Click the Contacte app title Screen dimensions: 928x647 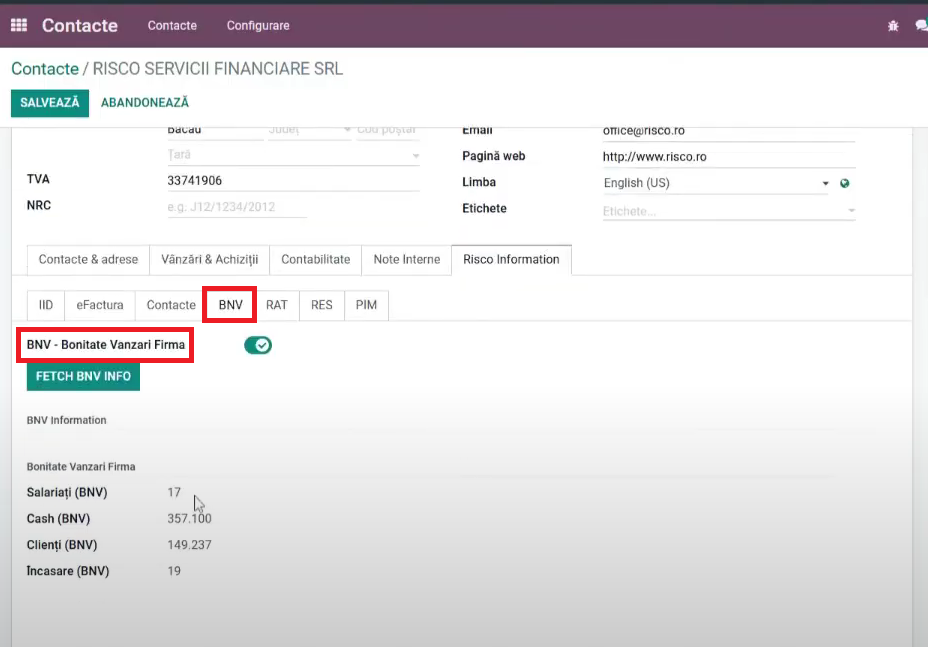pyautogui.click(x=80, y=25)
